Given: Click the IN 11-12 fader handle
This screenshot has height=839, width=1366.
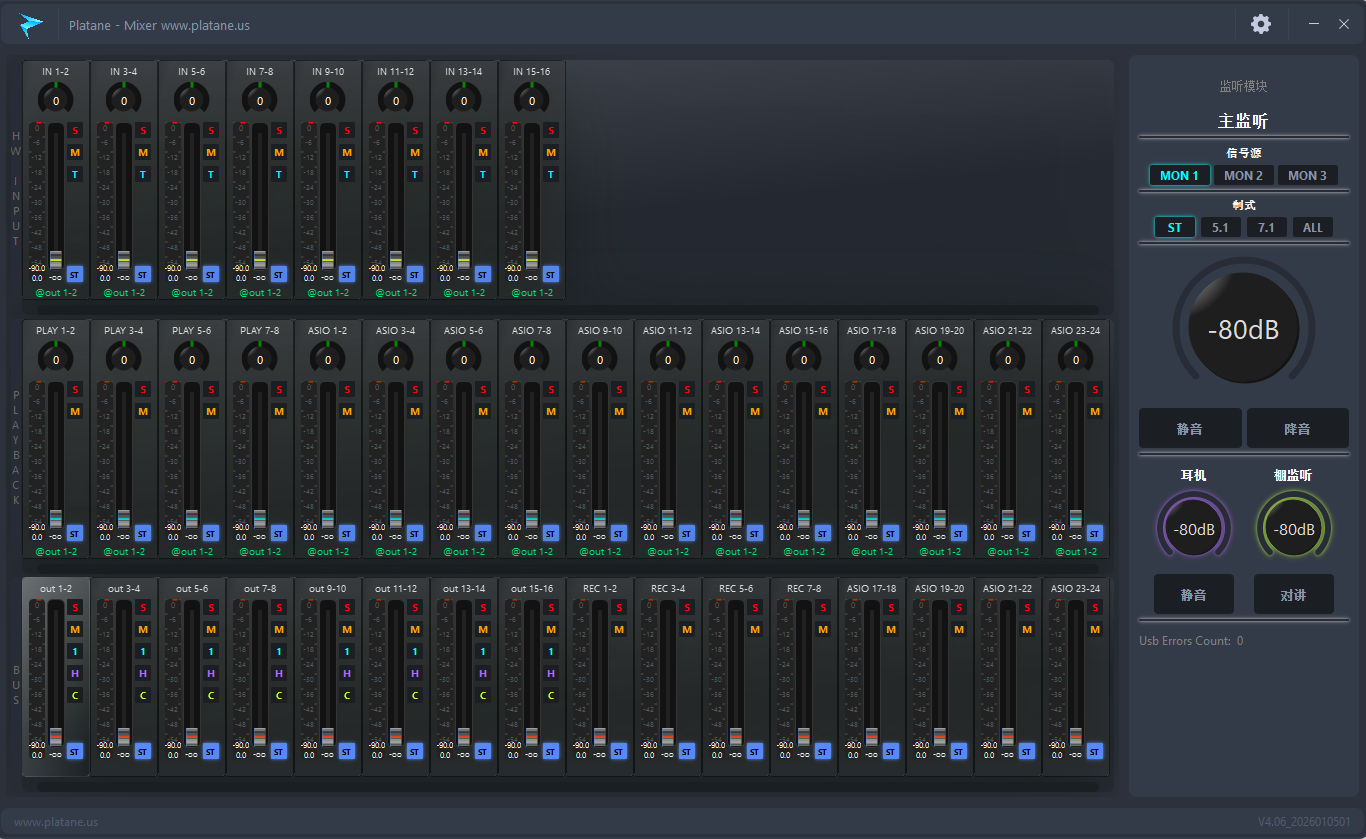Looking at the screenshot, I should [396, 259].
